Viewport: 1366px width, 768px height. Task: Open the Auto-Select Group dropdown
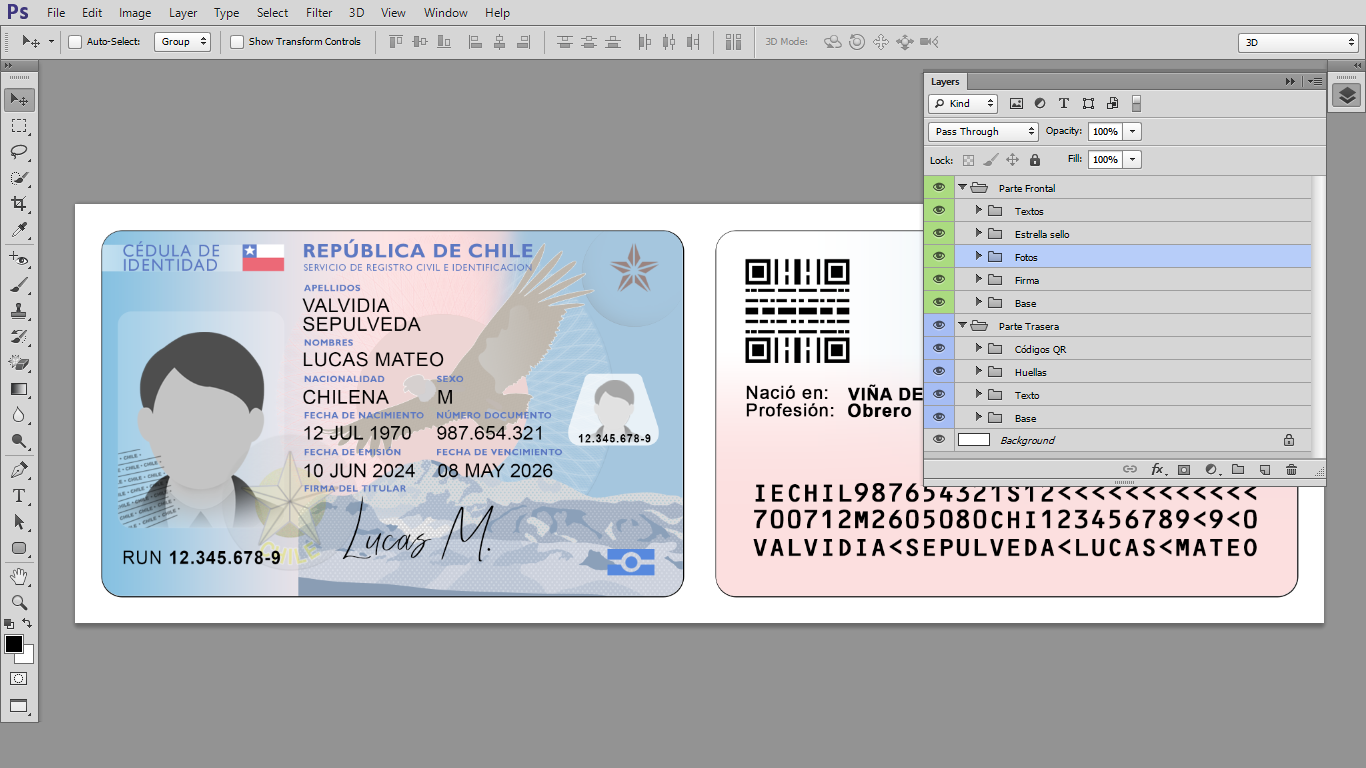click(x=182, y=42)
